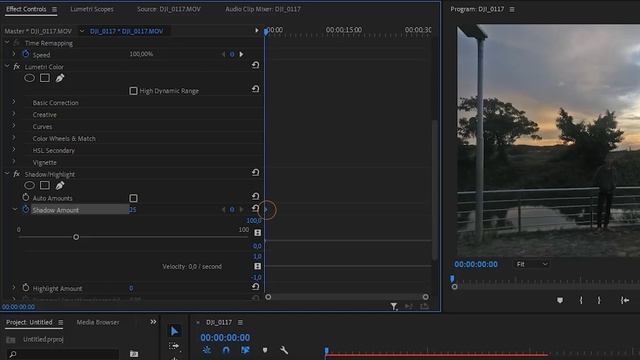Reset the High Dynamic Range parameter
The width and height of the screenshot is (640, 360).
click(x=256, y=89)
